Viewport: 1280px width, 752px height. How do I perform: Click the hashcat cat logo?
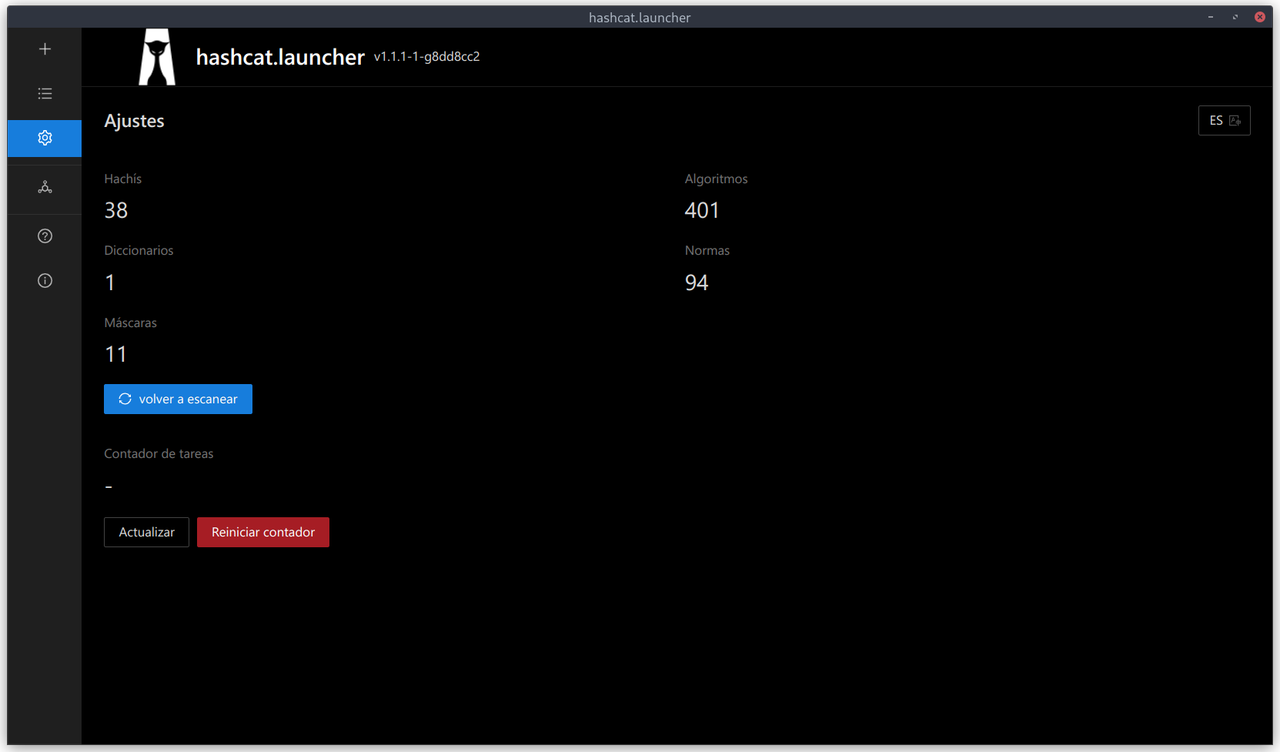pos(157,57)
